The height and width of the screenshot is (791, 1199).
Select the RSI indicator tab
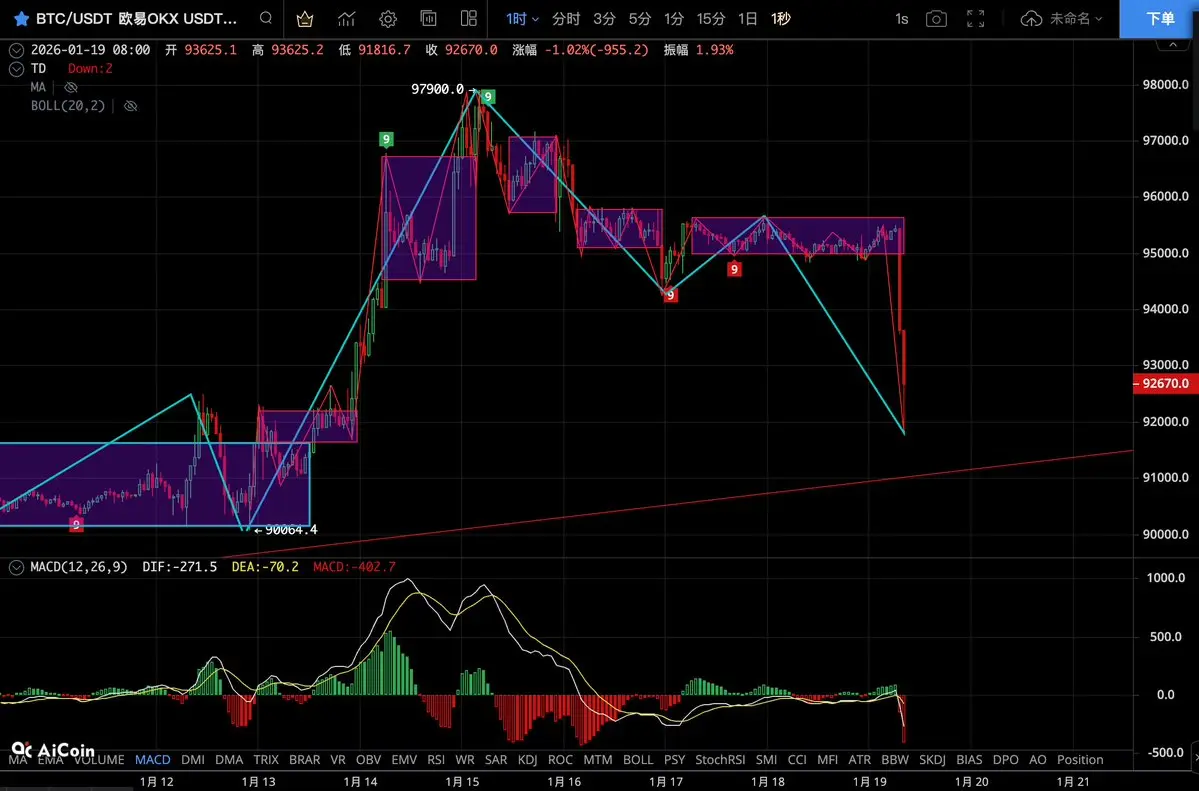[x=436, y=760]
